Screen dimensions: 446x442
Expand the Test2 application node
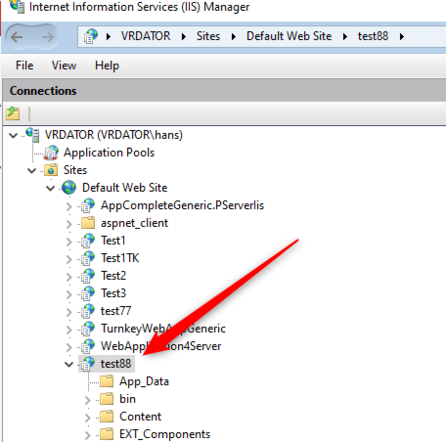[x=69, y=277]
